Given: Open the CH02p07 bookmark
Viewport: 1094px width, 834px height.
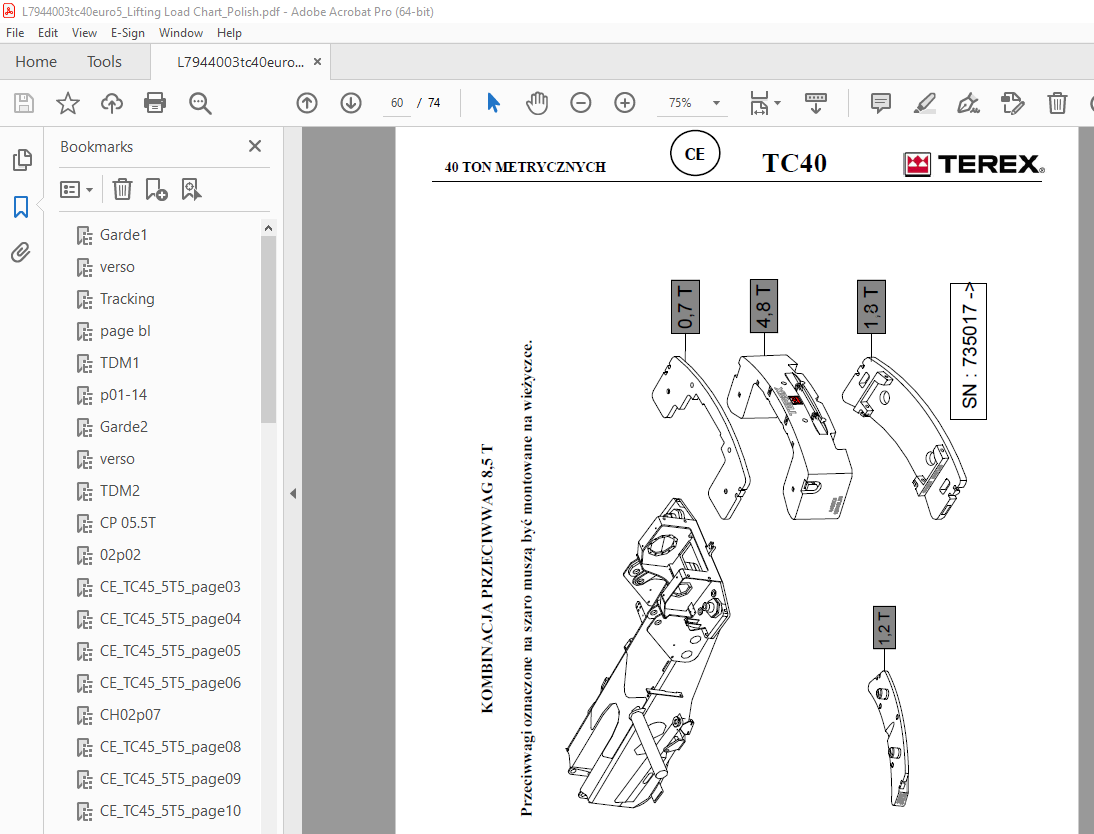Looking at the screenshot, I should point(130,715).
